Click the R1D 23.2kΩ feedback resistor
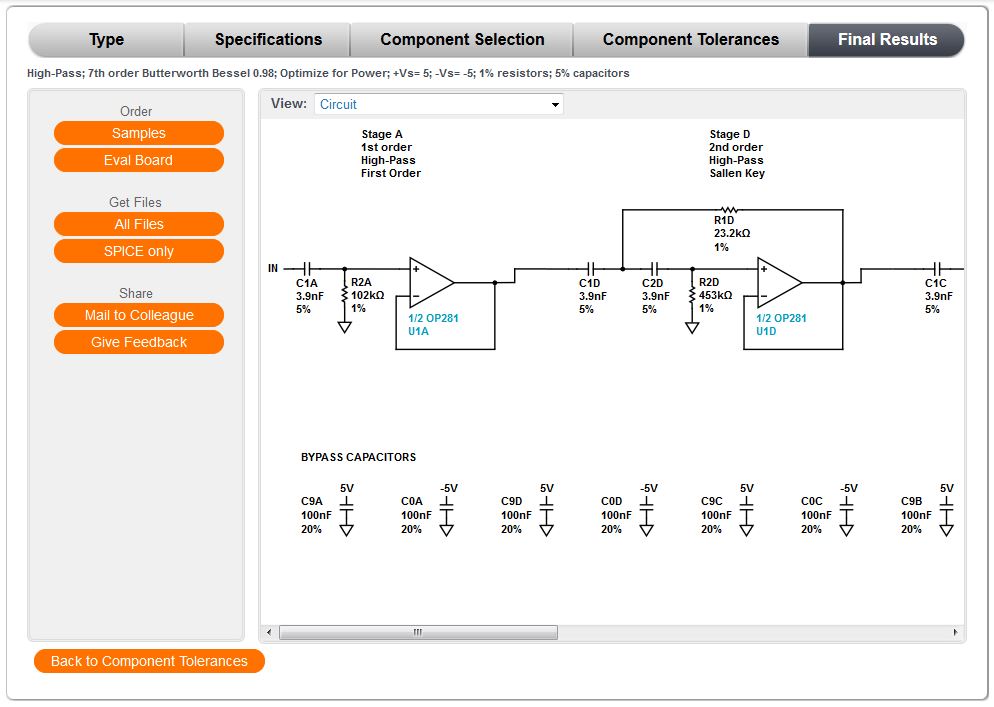Viewport: 994px width, 707px height. (x=727, y=210)
